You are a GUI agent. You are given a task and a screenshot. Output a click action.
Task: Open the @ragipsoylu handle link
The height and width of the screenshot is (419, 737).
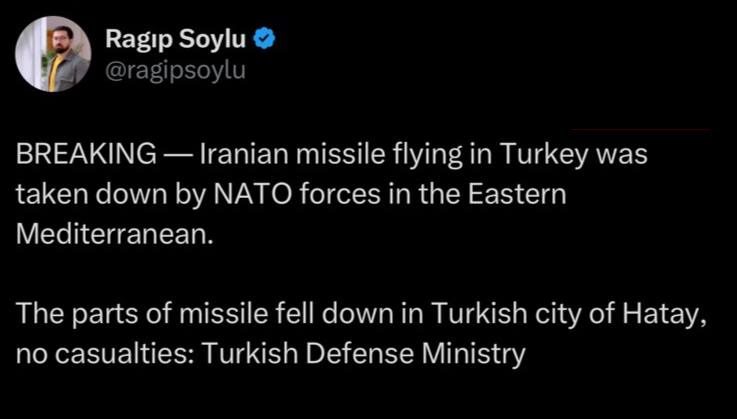point(175,70)
